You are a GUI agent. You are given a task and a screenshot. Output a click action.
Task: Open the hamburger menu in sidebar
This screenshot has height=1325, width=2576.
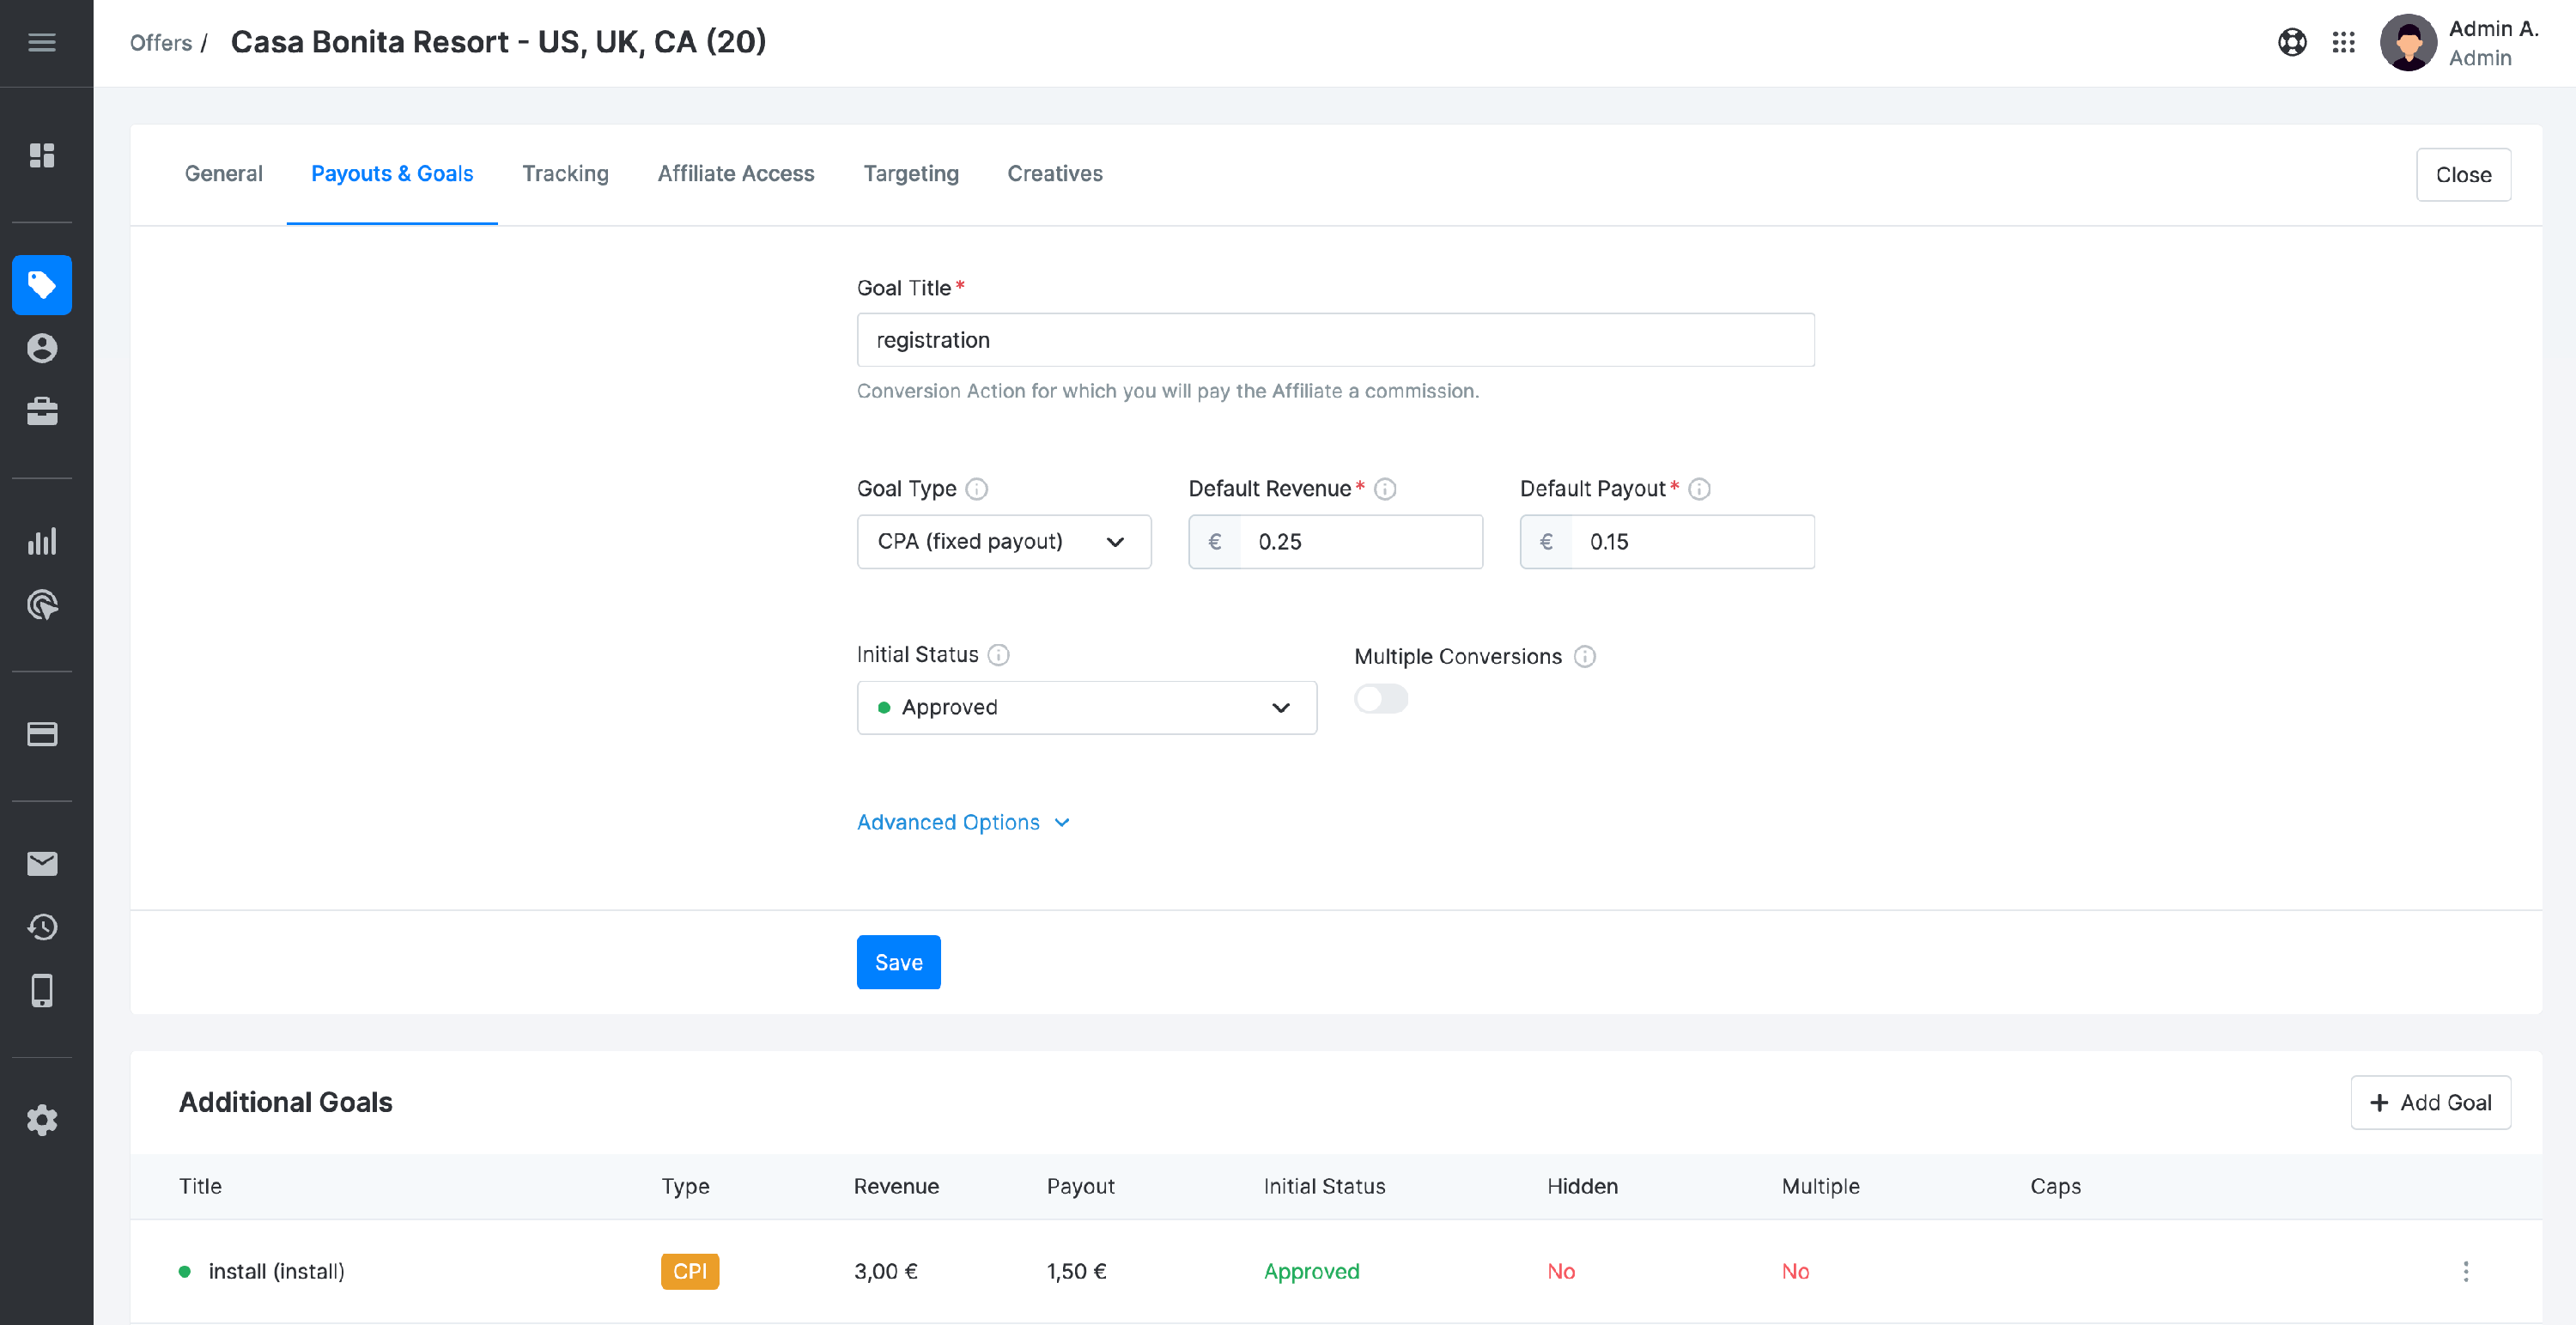pos(42,42)
